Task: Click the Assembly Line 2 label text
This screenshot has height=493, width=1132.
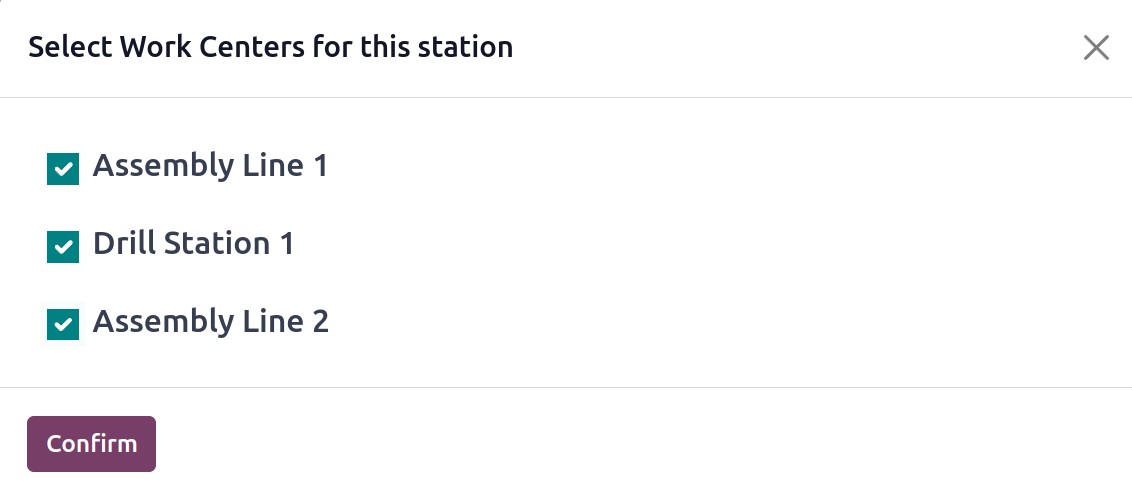Action: coord(211,321)
